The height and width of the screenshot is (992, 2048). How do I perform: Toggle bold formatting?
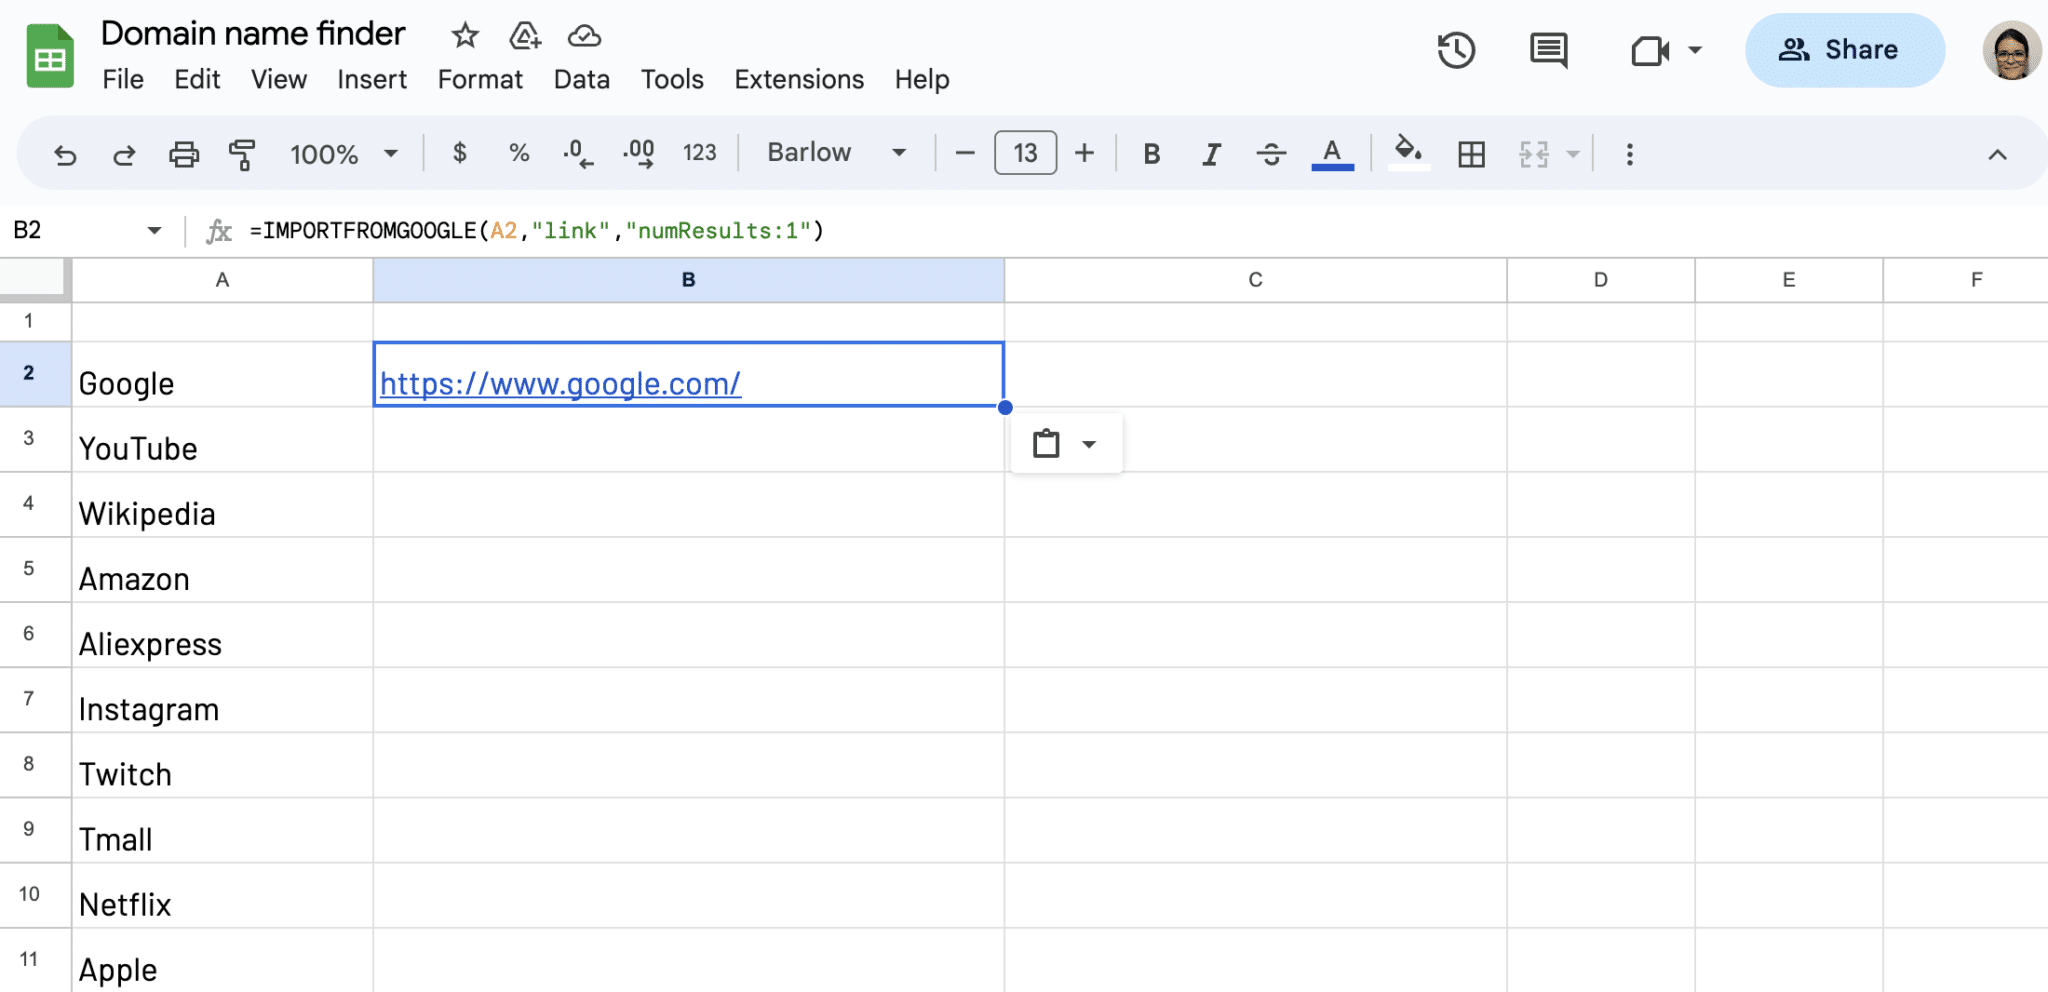tap(1152, 153)
